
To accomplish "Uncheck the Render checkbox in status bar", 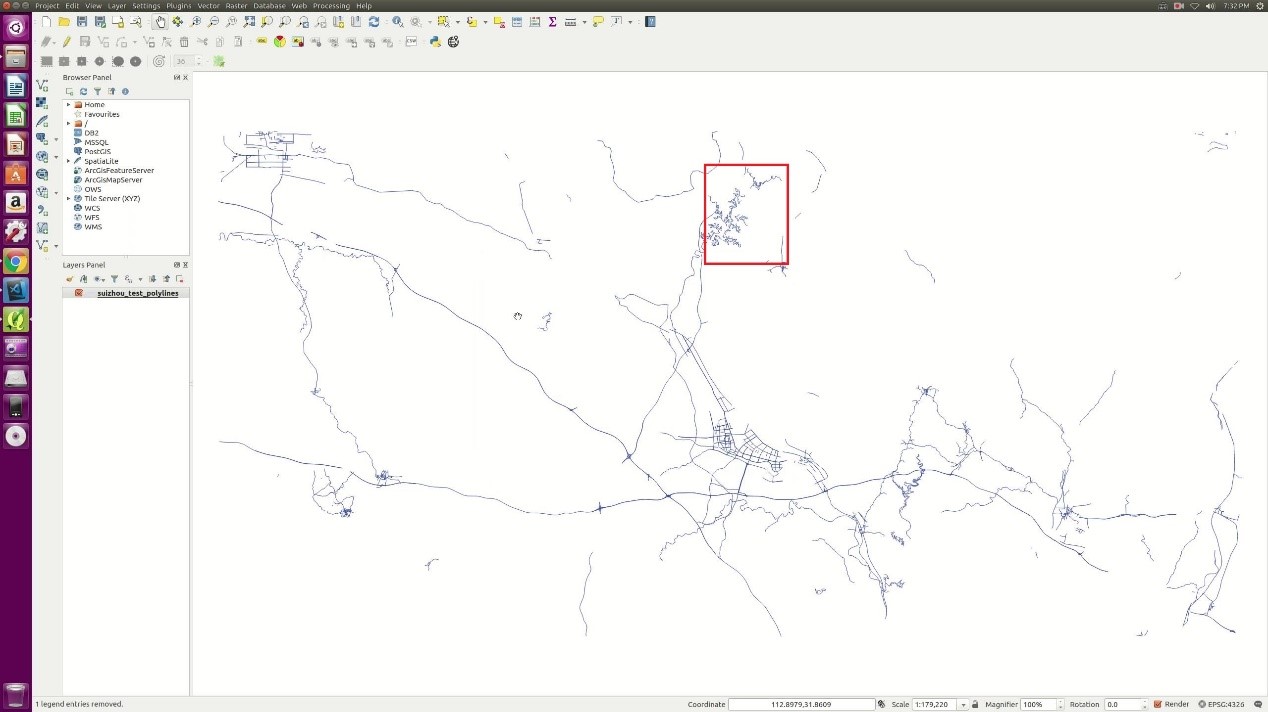I will (1158, 704).
